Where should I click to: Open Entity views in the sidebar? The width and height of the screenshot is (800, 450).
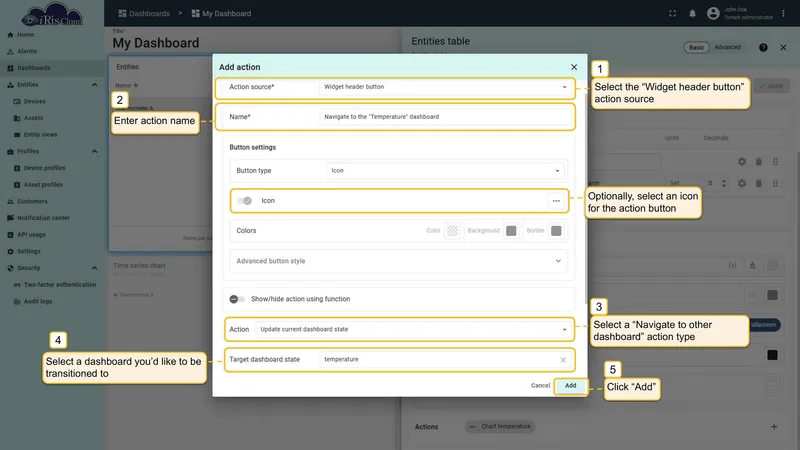tap(40, 135)
